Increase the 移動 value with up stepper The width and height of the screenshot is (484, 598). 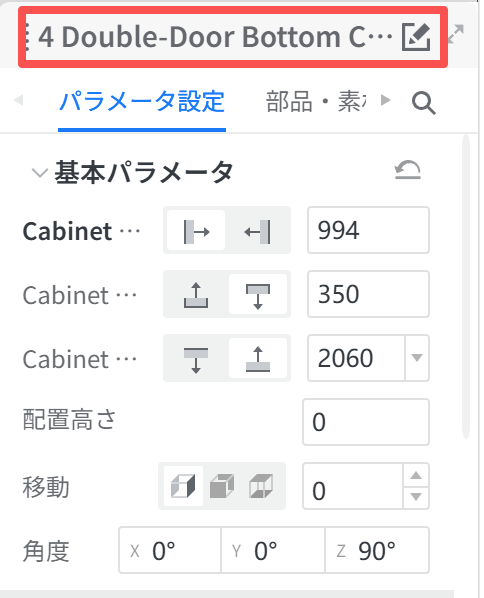(416, 475)
